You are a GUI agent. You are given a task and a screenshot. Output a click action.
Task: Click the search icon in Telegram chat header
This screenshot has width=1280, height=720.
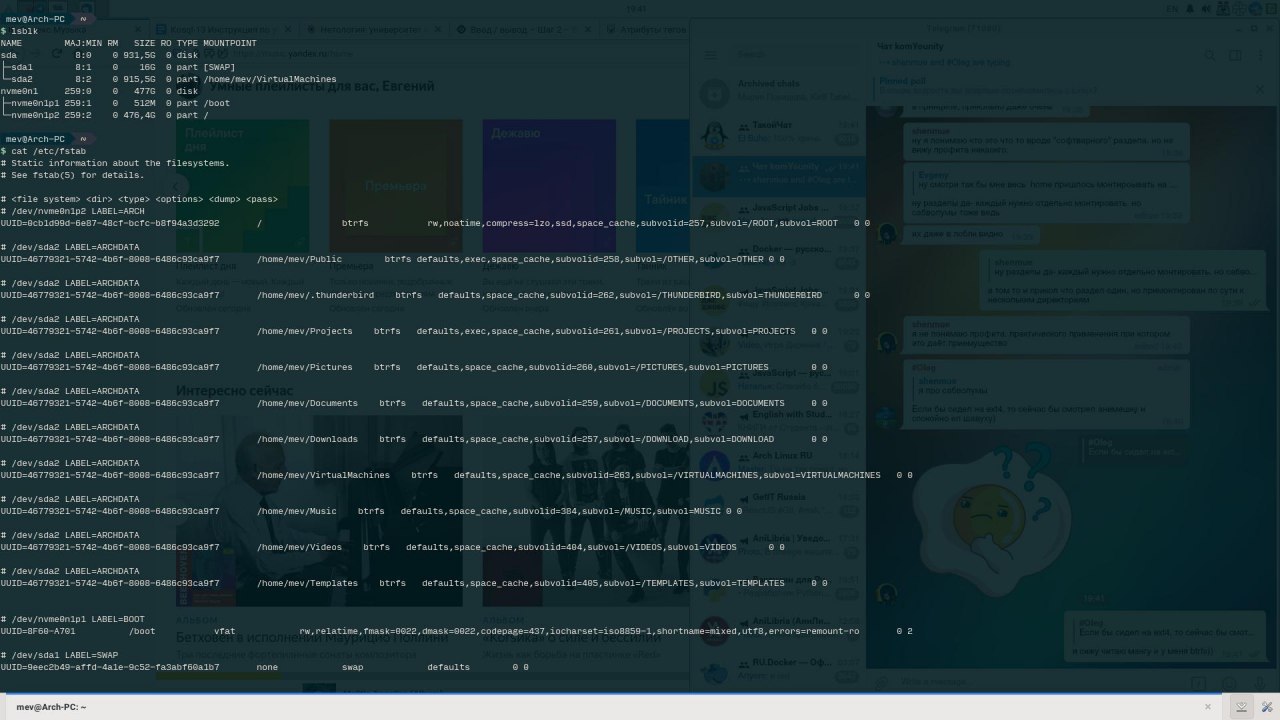pos(1209,56)
